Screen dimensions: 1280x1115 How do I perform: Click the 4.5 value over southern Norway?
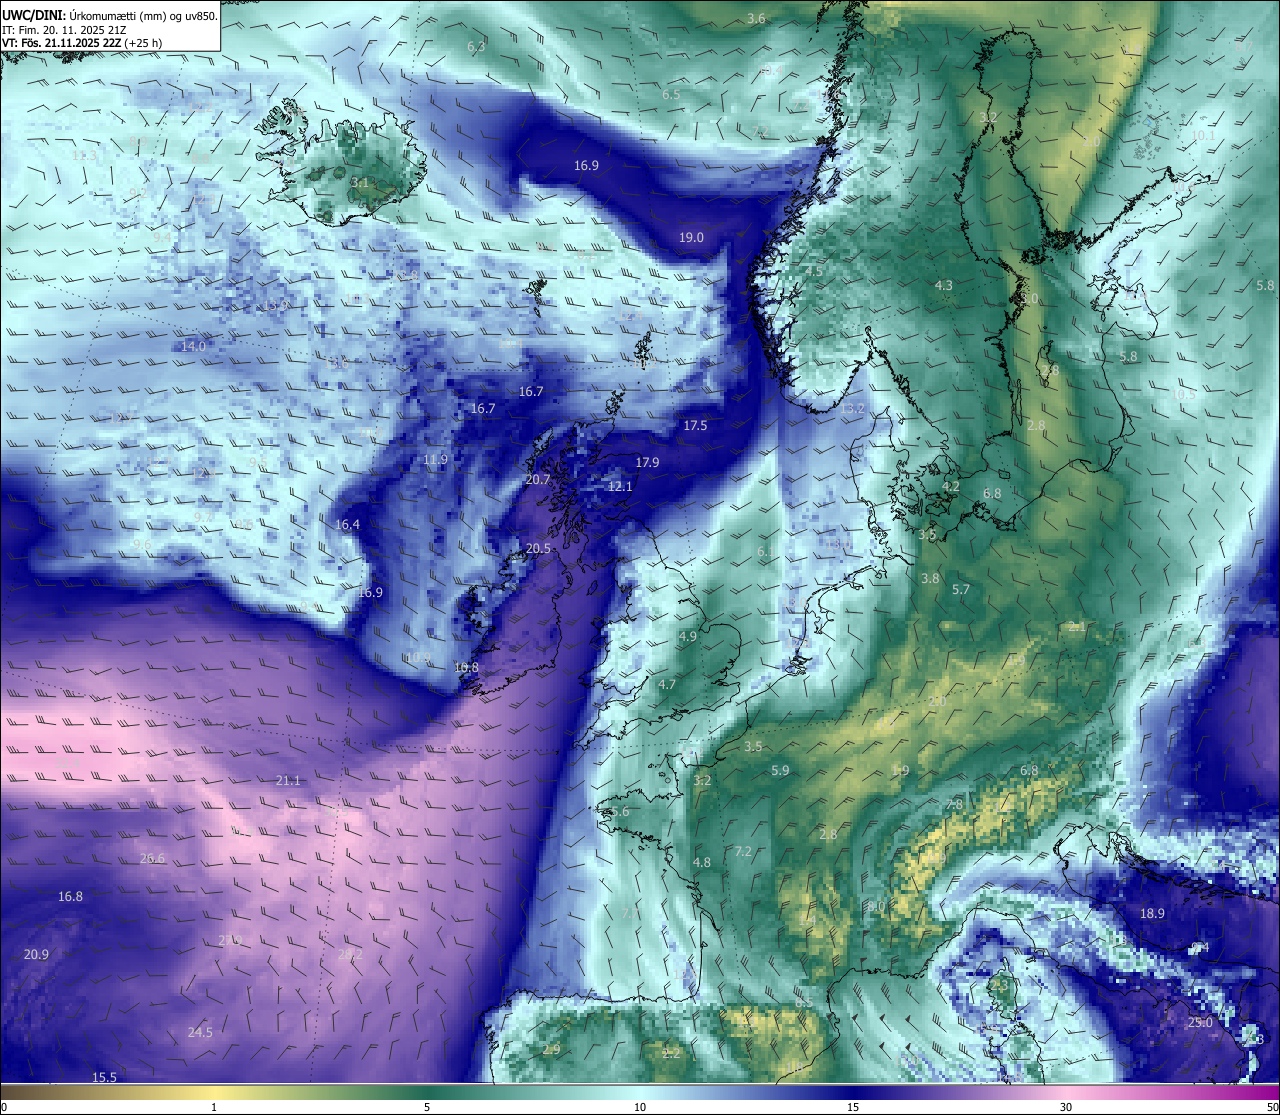pyautogui.click(x=814, y=272)
